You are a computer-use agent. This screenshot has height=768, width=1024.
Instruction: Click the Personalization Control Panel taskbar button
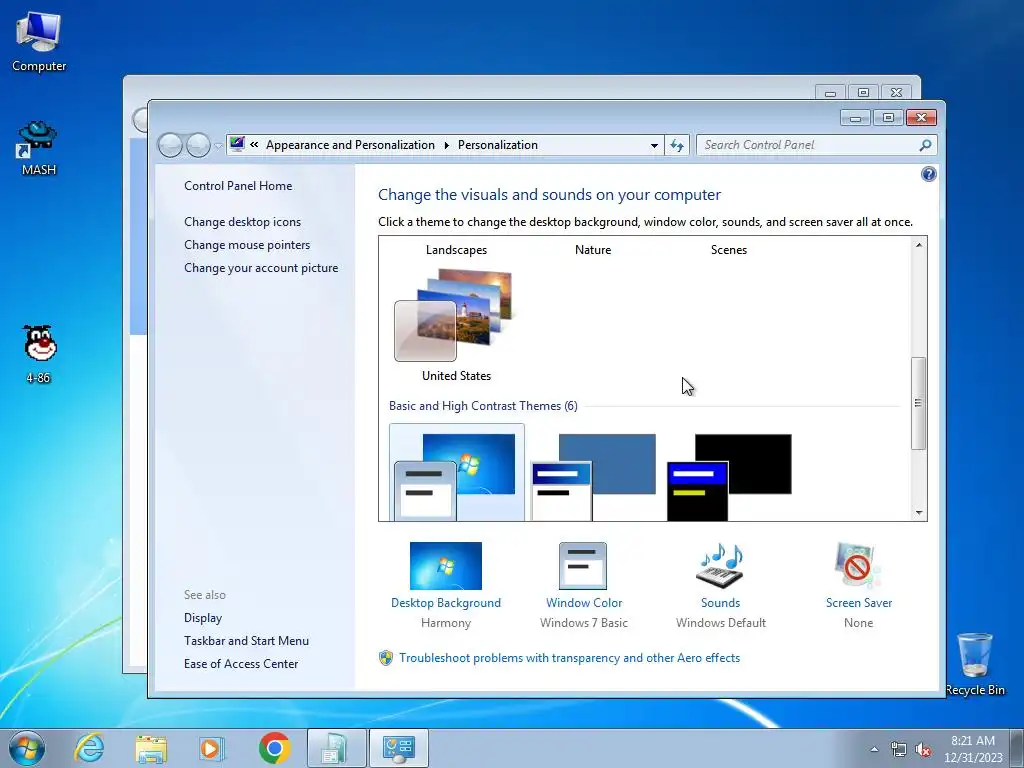tap(399, 748)
